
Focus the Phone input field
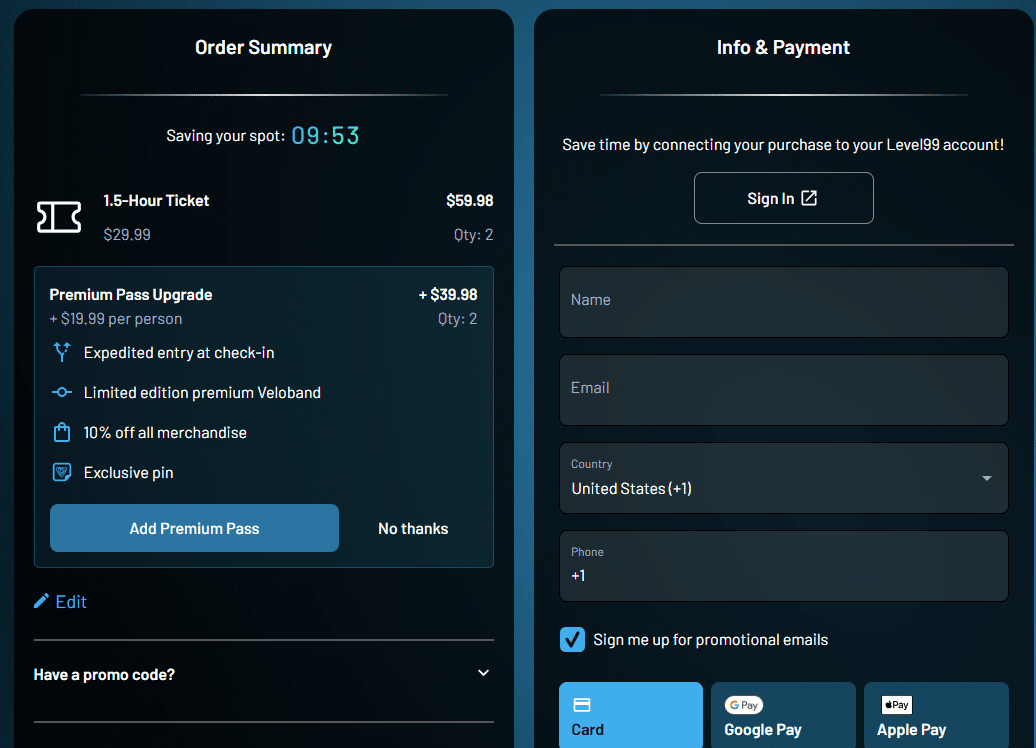pyautogui.click(x=784, y=566)
